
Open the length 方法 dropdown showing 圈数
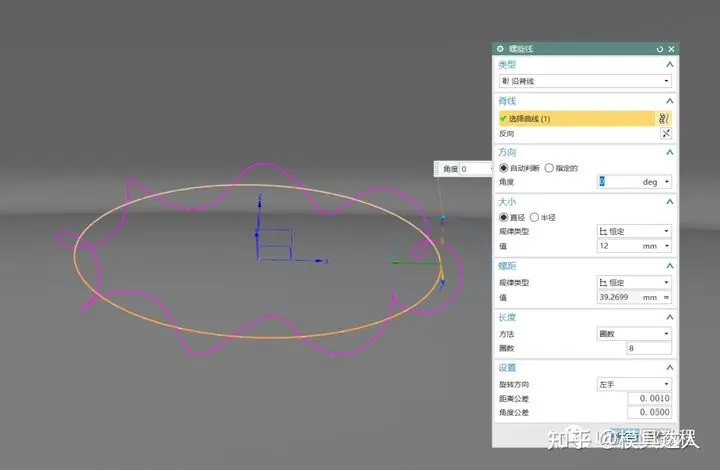pos(634,334)
